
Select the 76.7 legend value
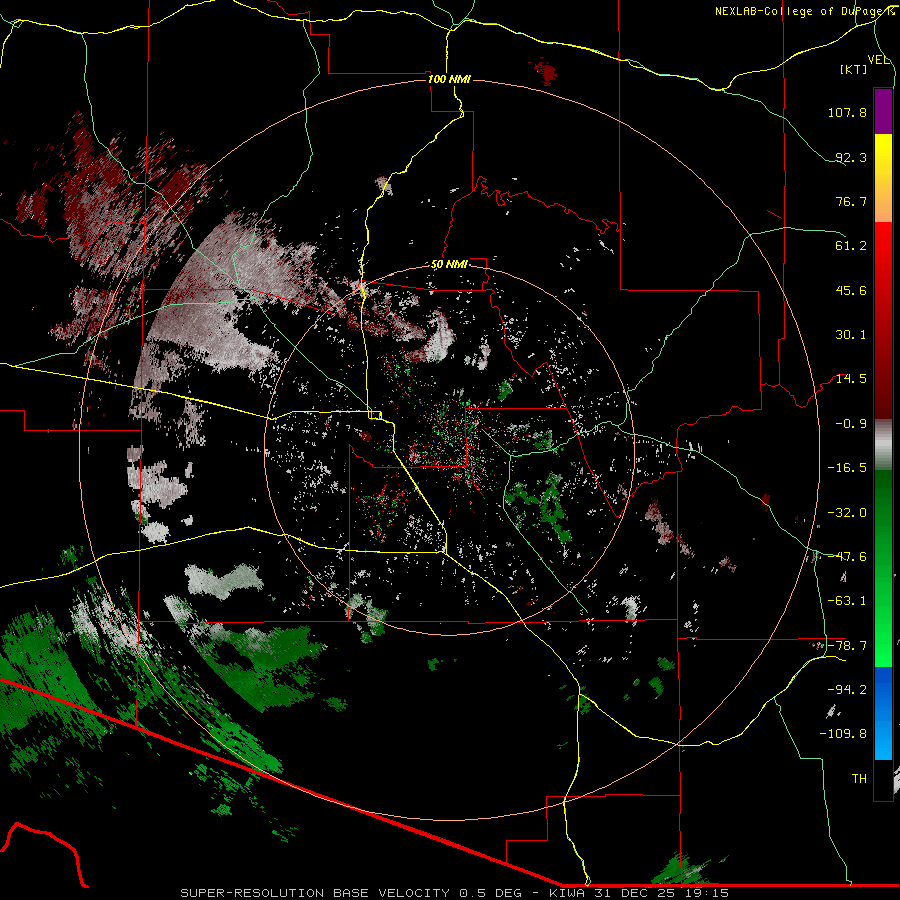click(x=851, y=201)
